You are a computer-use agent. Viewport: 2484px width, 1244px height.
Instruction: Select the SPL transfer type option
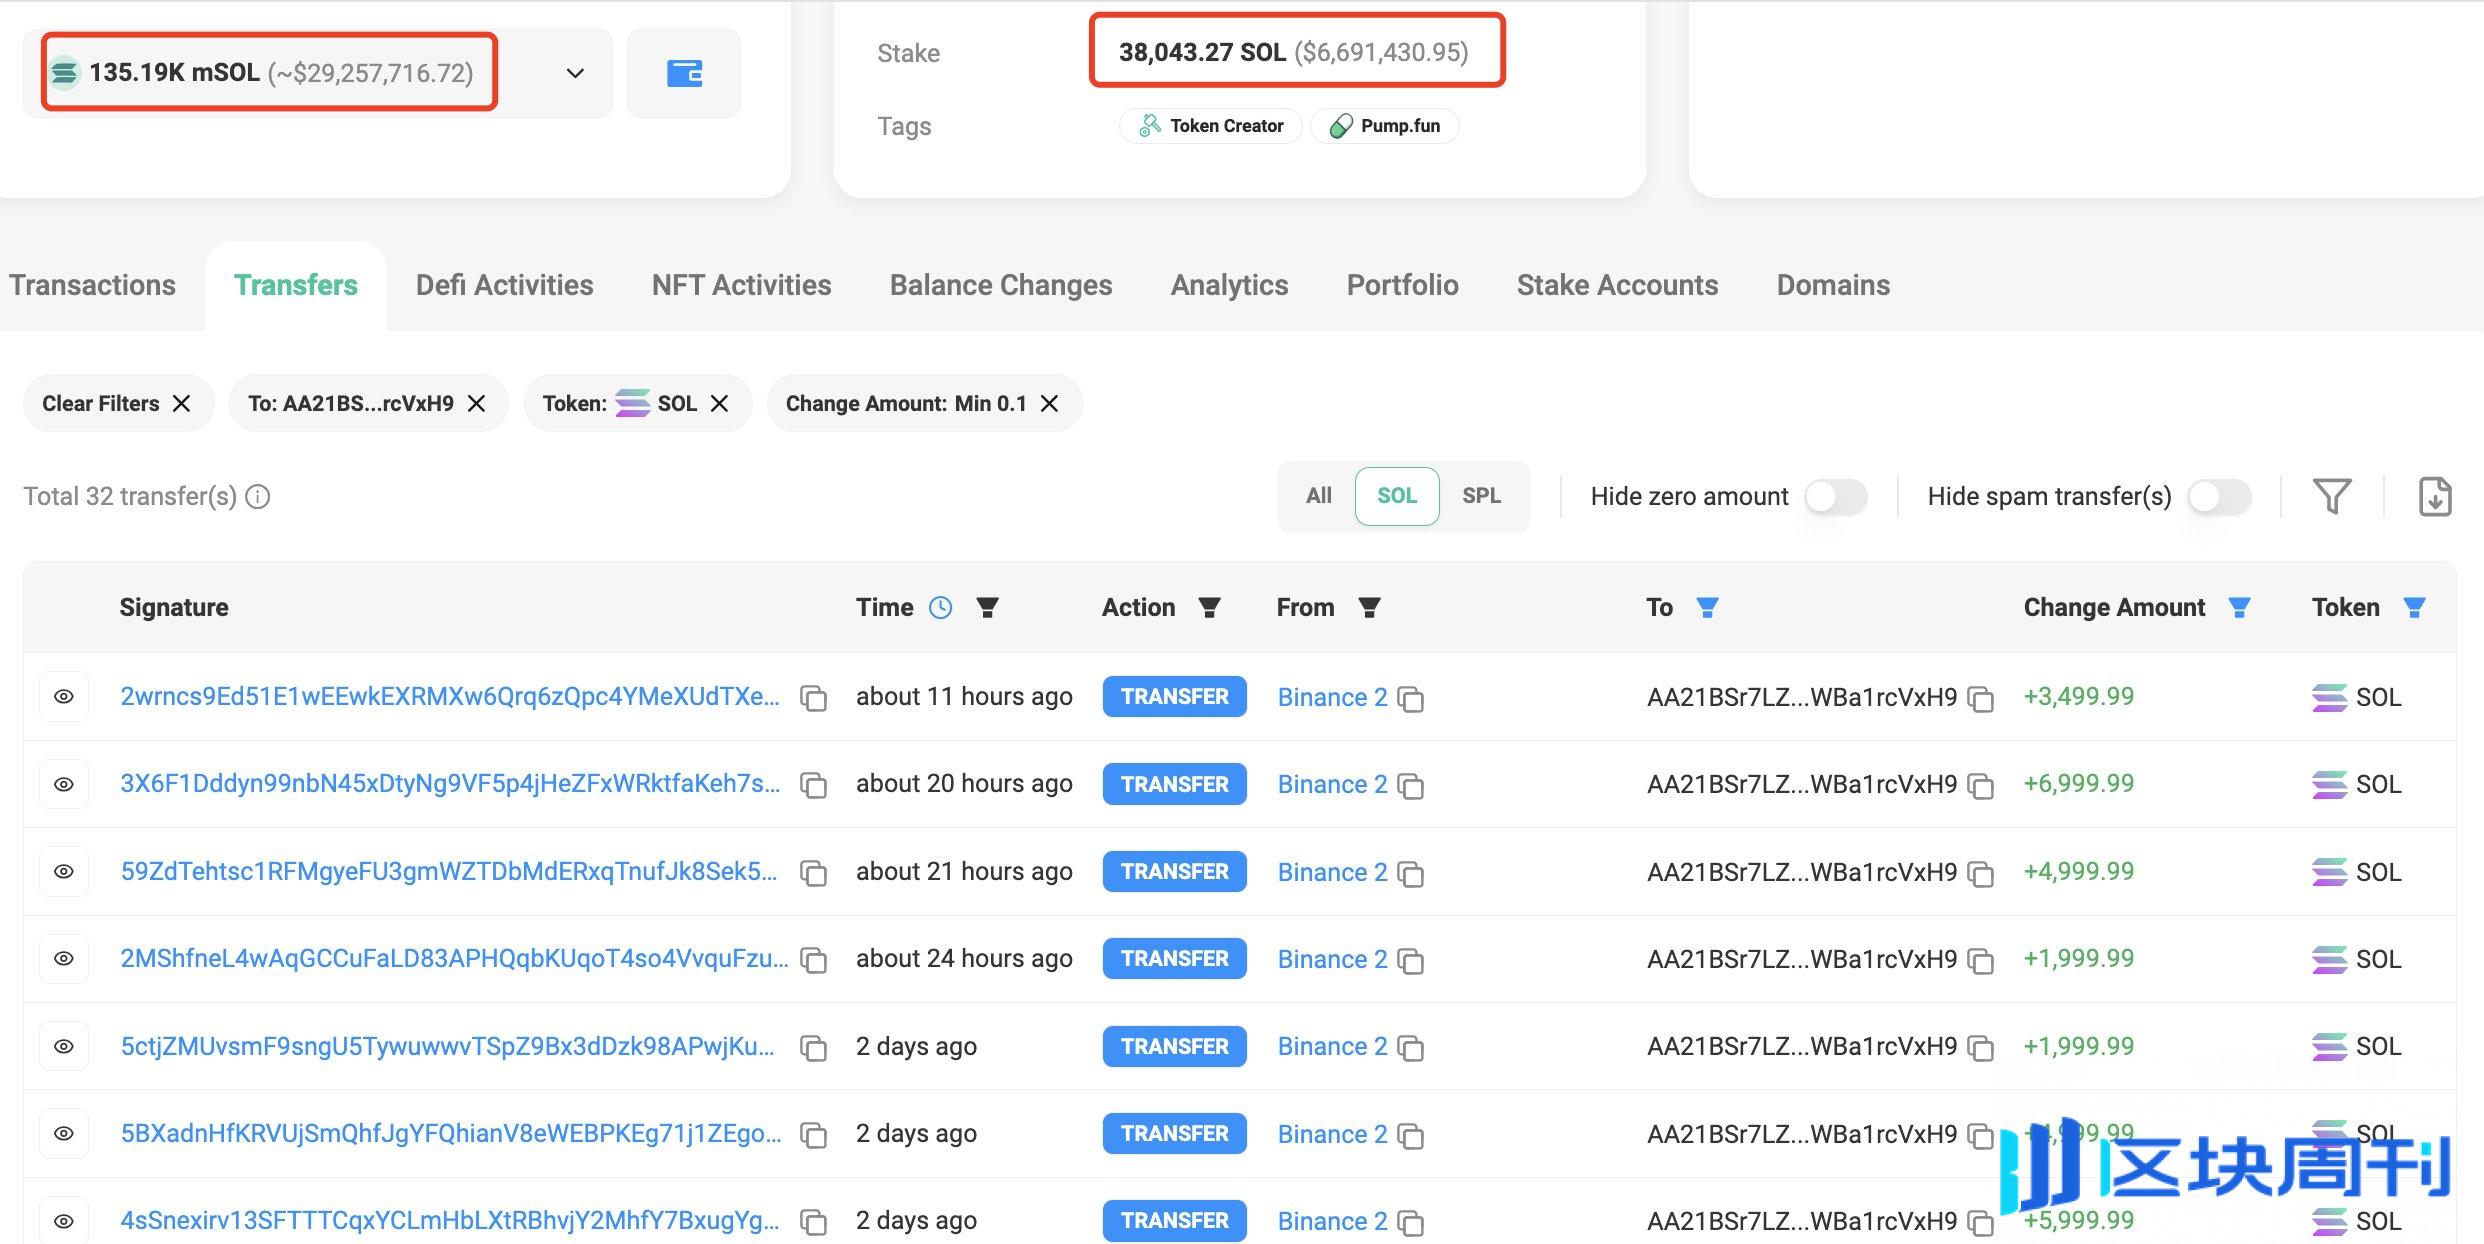1481,496
